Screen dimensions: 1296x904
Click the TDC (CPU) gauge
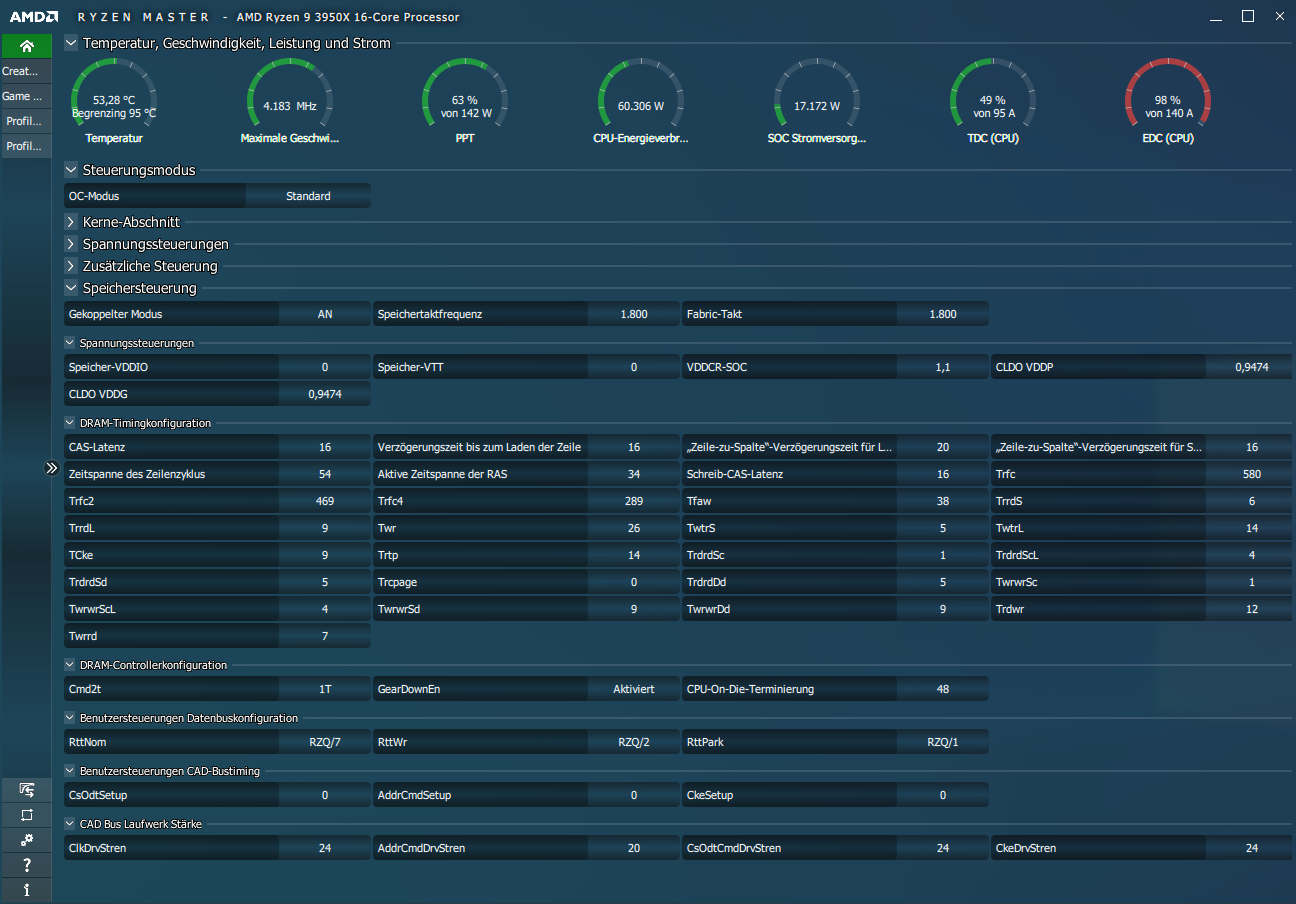(x=993, y=101)
